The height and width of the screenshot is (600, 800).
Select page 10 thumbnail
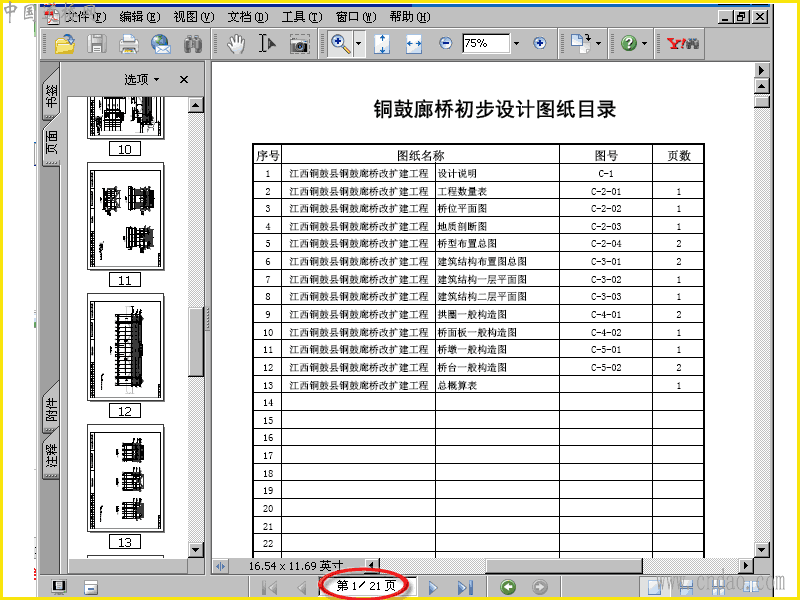point(126,117)
